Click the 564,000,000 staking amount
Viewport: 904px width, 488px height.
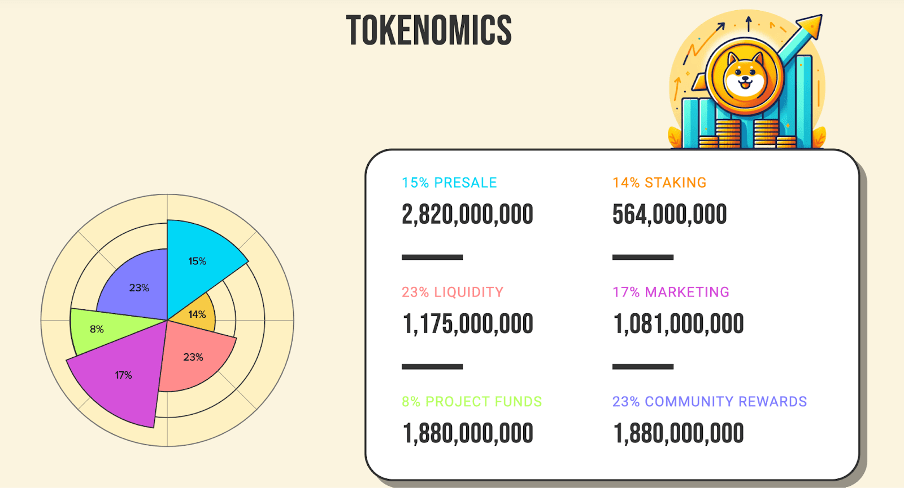pyautogui.click(x=669, y=214)
